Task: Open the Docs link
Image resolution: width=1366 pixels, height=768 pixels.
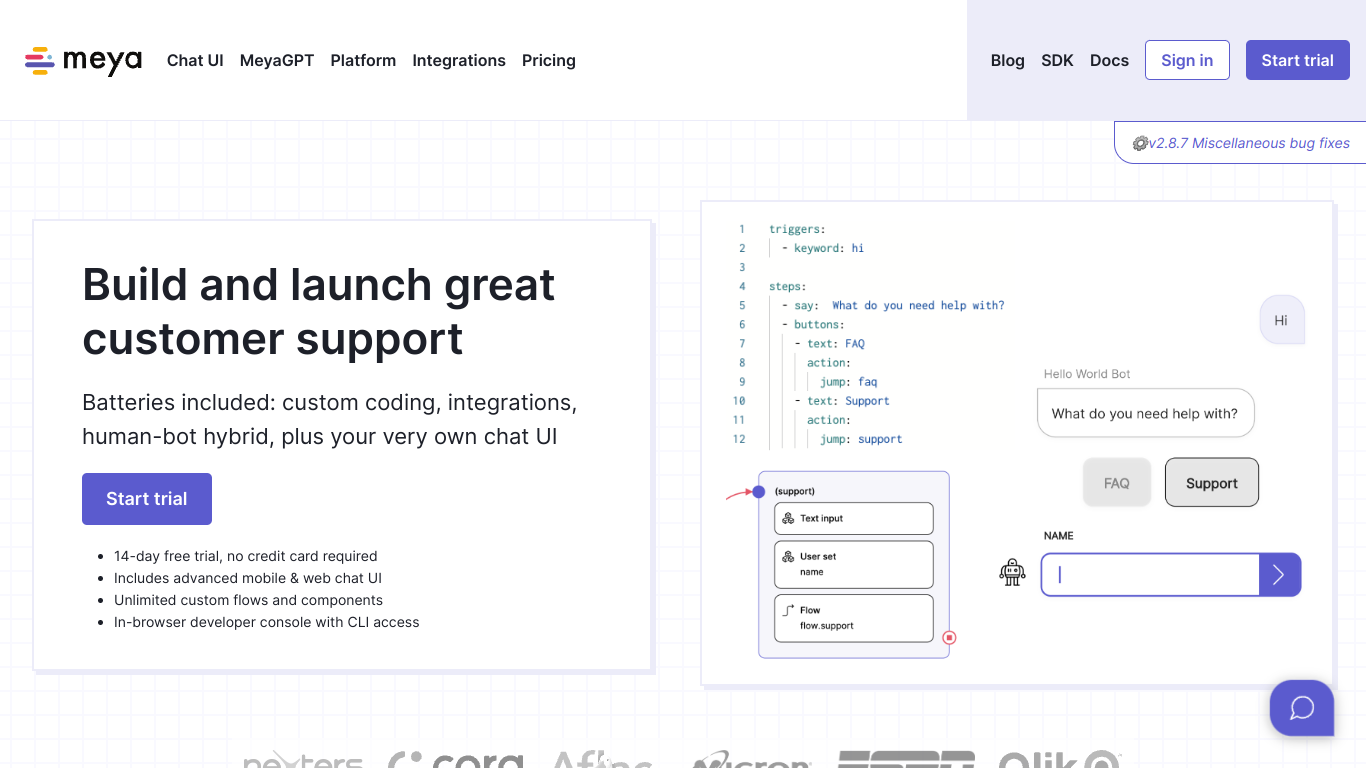Action: [x=1109, y=60]
